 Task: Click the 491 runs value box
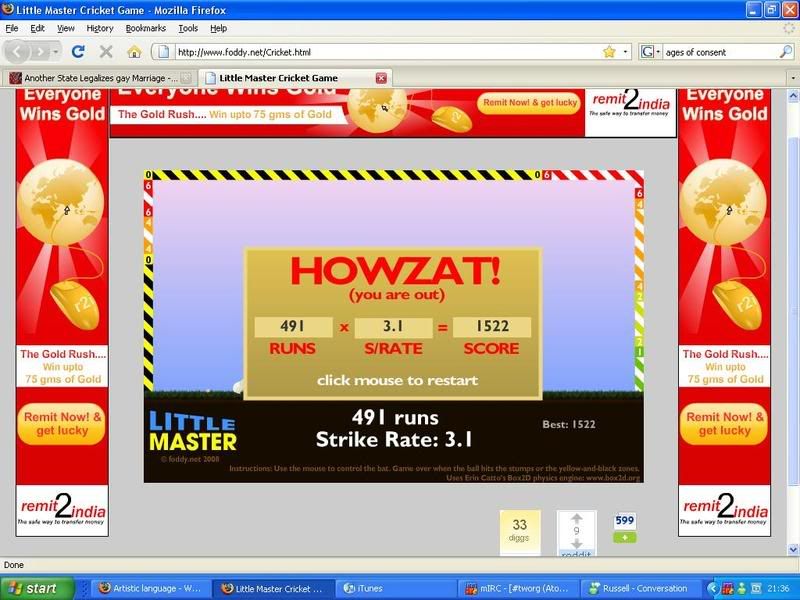(293, 327)
